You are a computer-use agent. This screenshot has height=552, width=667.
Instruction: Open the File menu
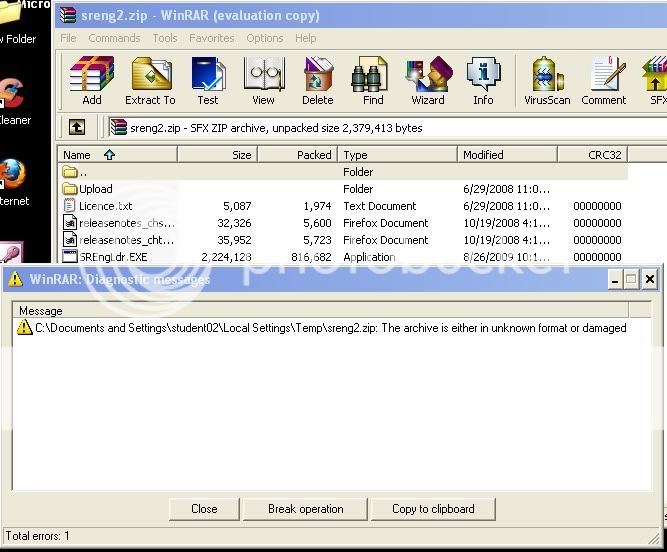coord(68,38)
